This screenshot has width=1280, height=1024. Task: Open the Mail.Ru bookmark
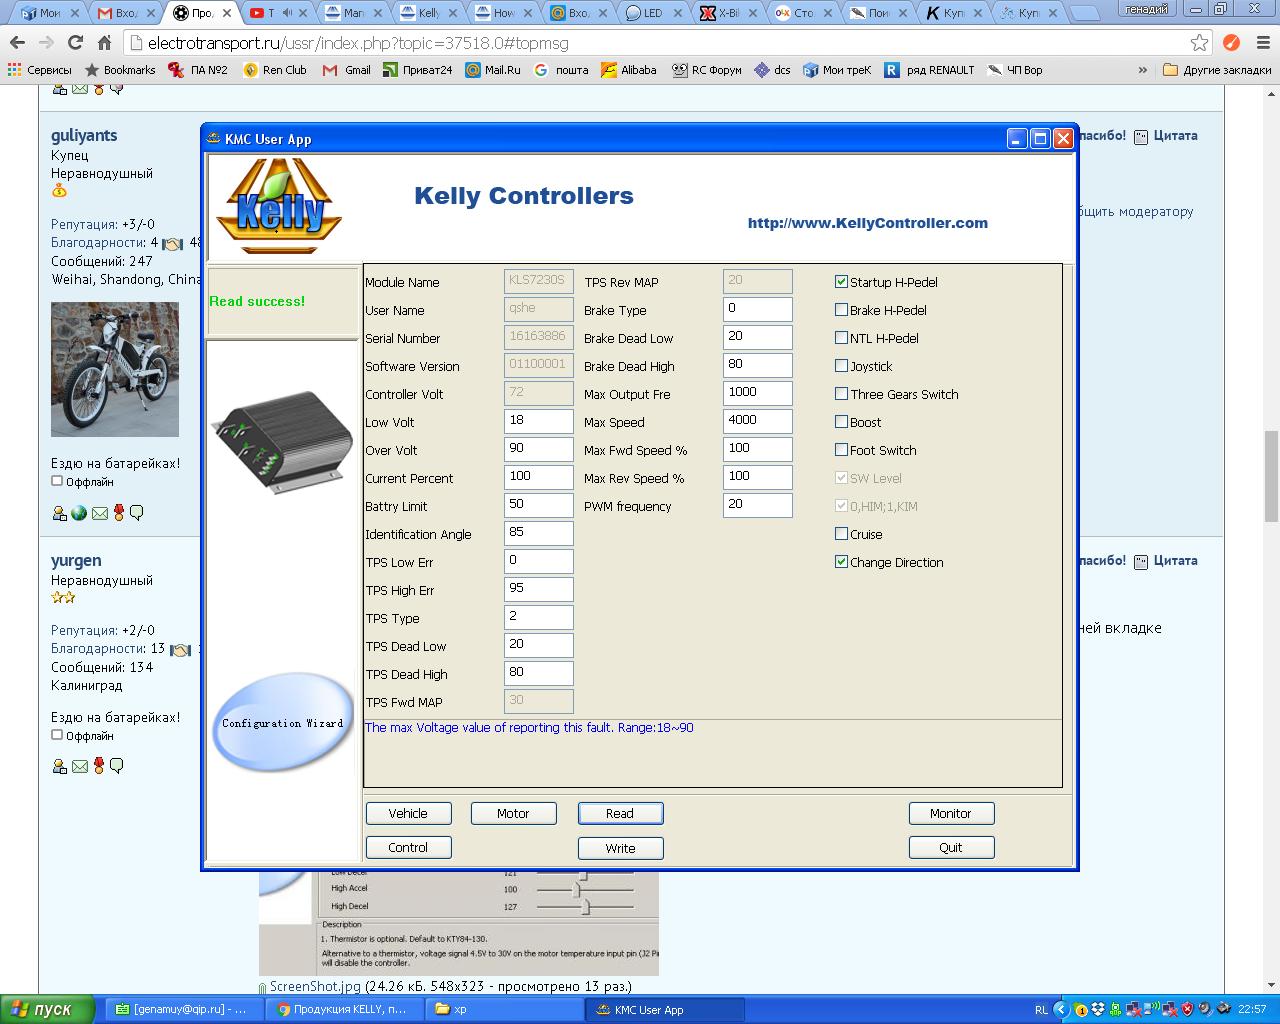tap(493, 70)
